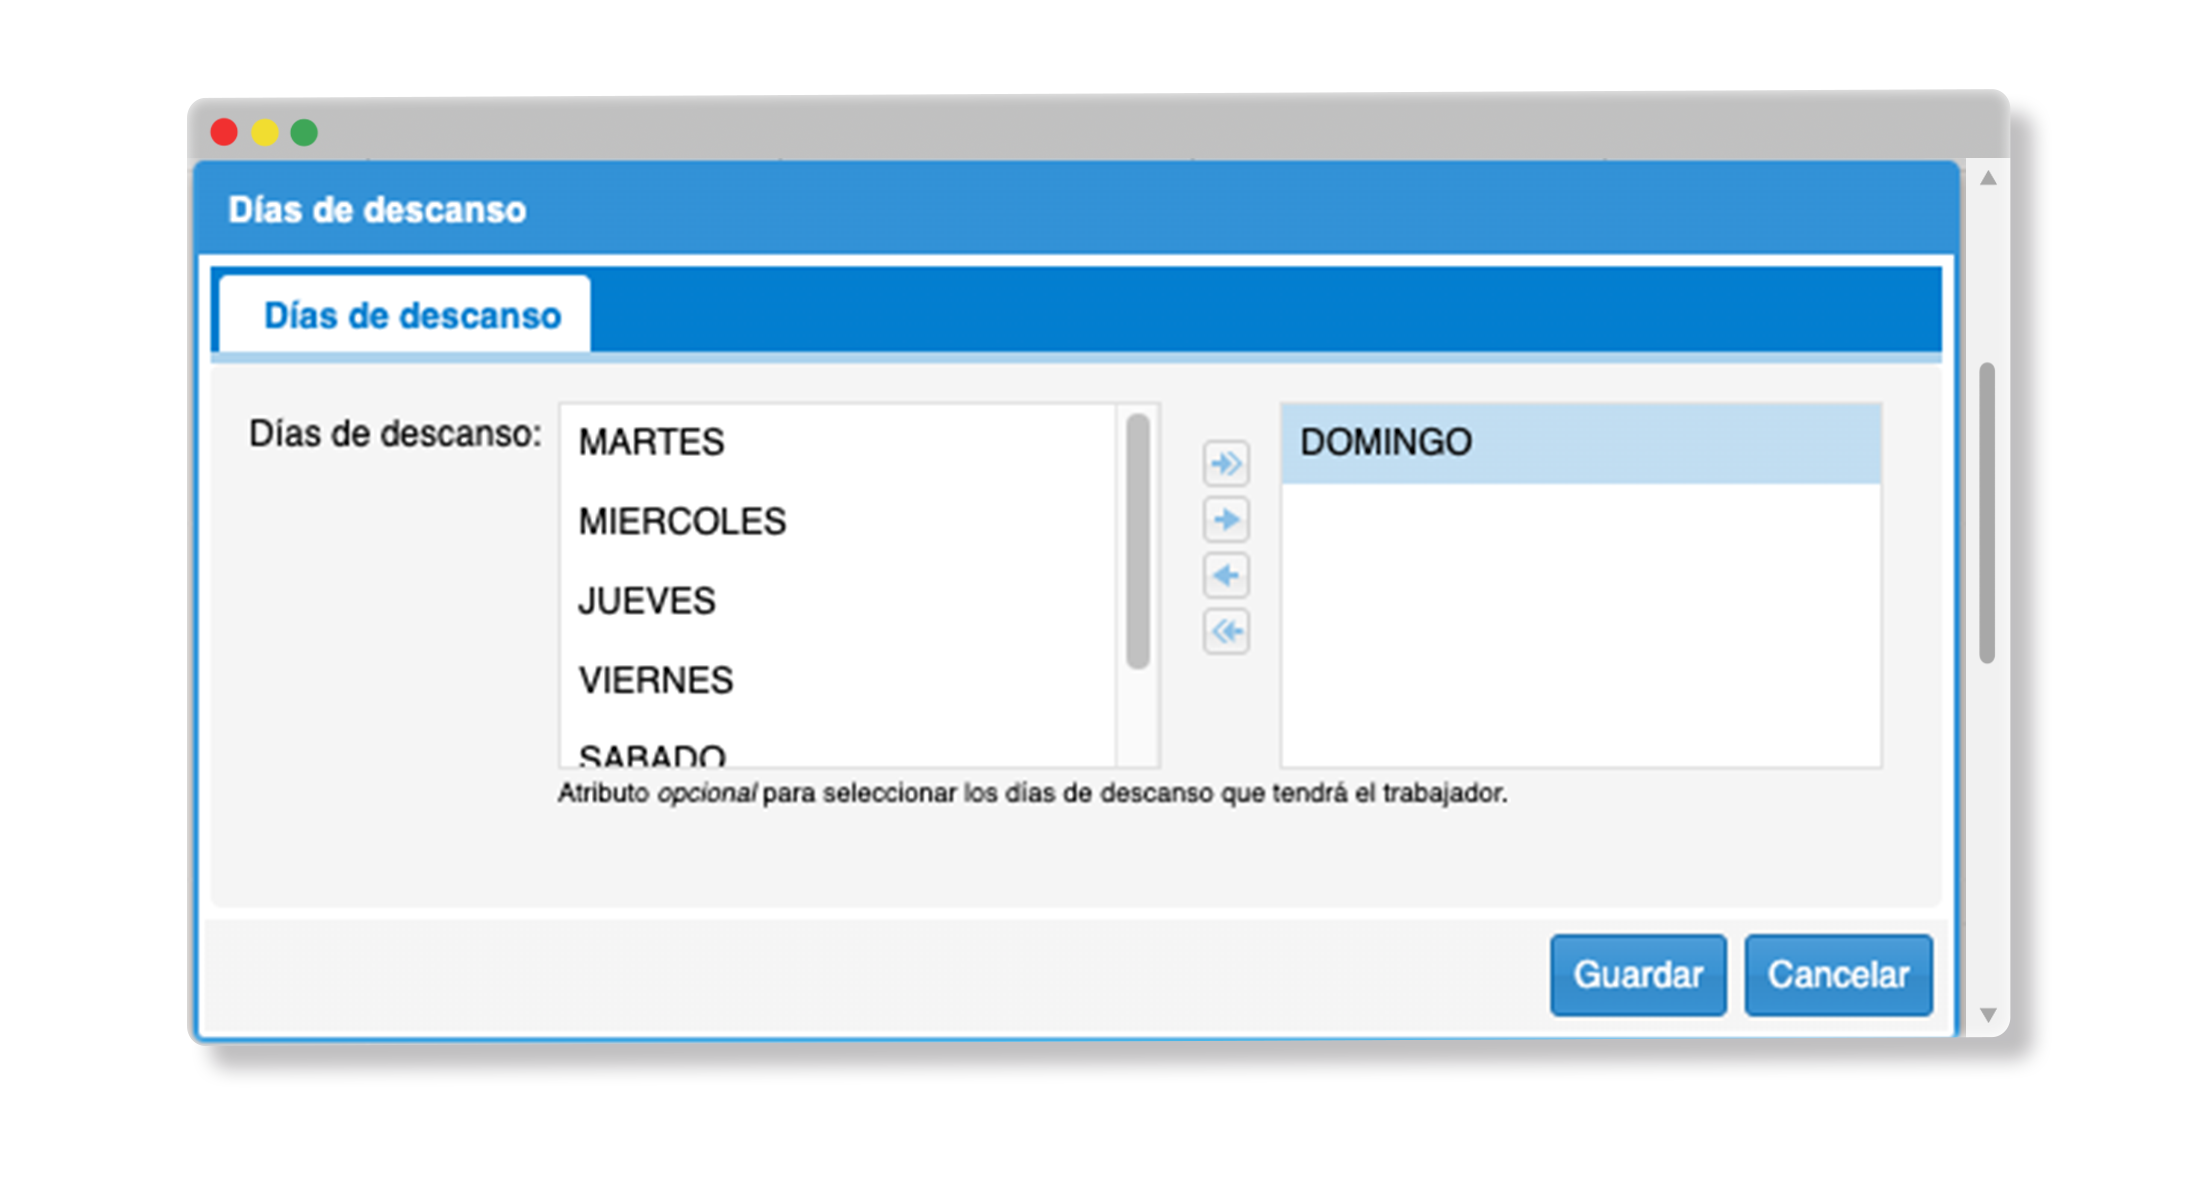Click the window scroll up arrow
The width and height of the screenshot is (2194, 1181).
point(1988,178)
